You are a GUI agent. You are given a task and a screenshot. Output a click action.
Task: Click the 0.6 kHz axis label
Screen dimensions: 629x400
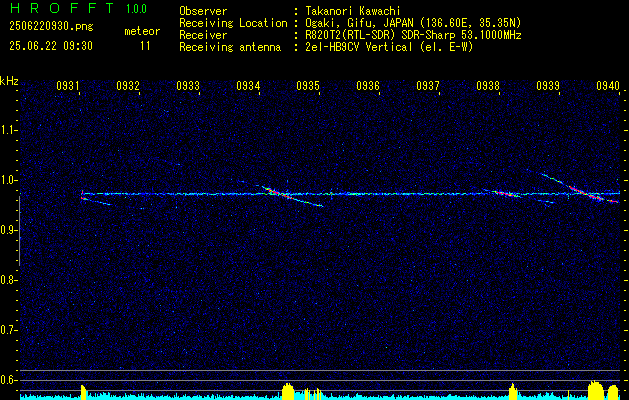(x=8, y=380)
